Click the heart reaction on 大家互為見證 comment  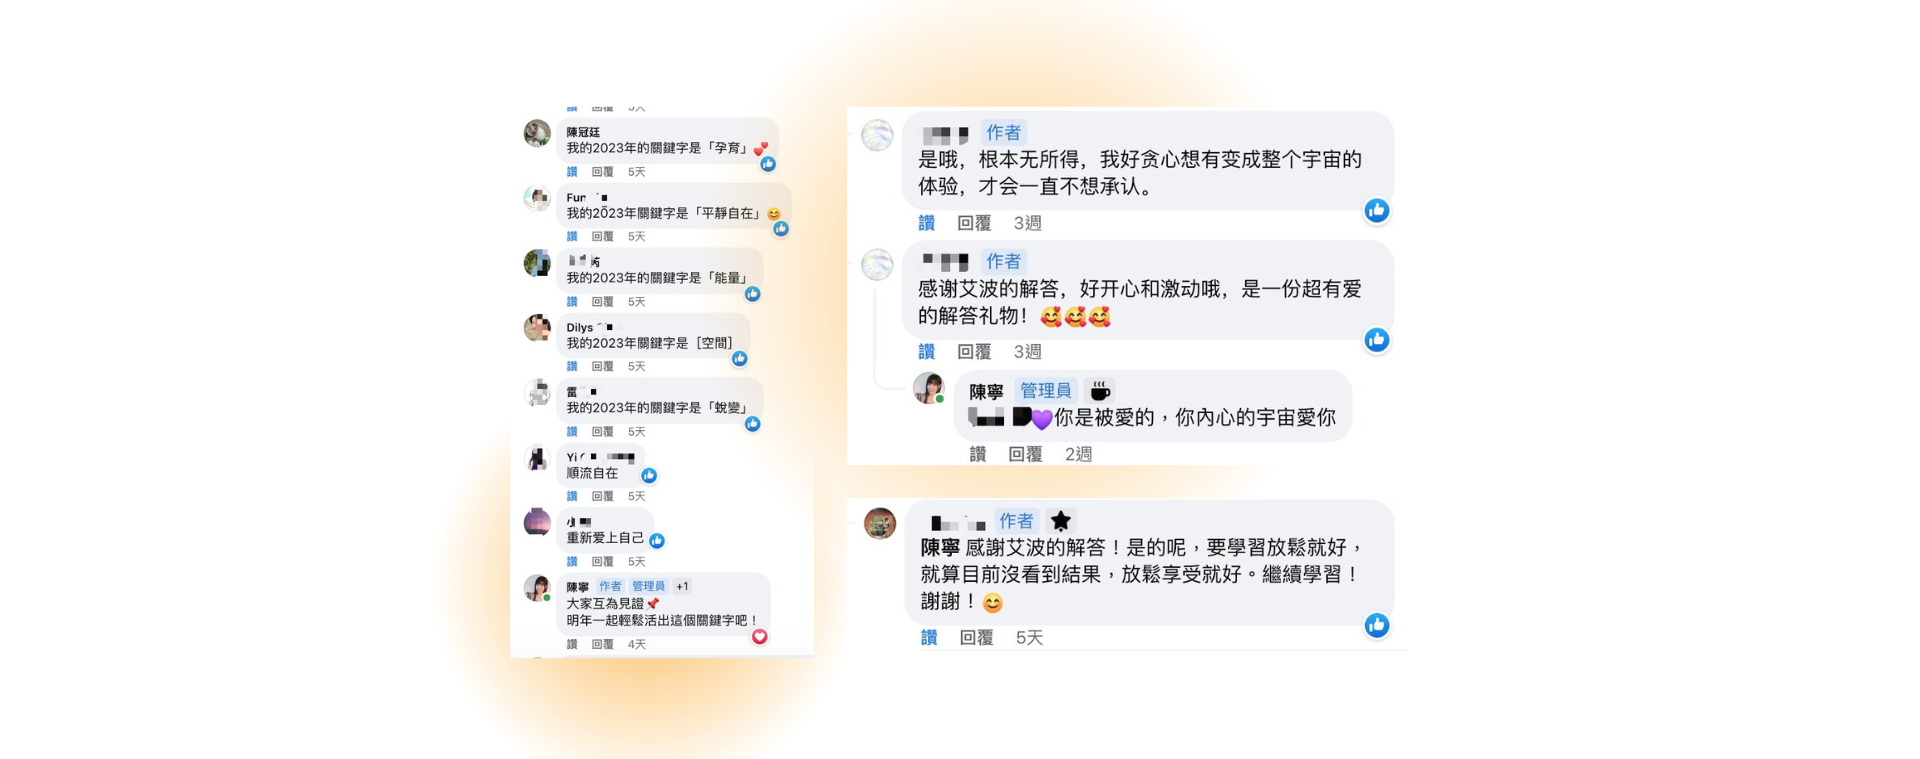point(760,637)
